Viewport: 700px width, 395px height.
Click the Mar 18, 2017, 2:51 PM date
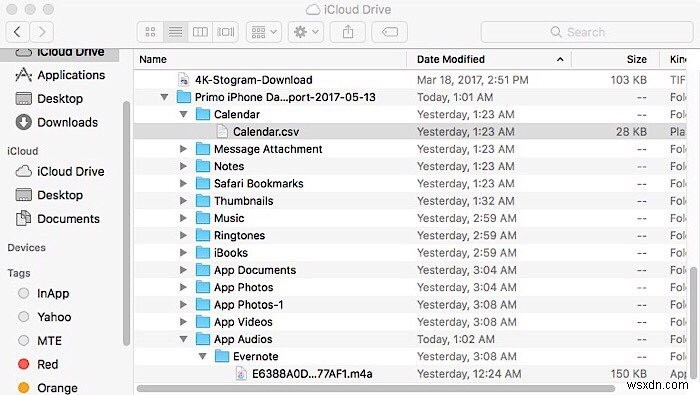tap(473, 80)
